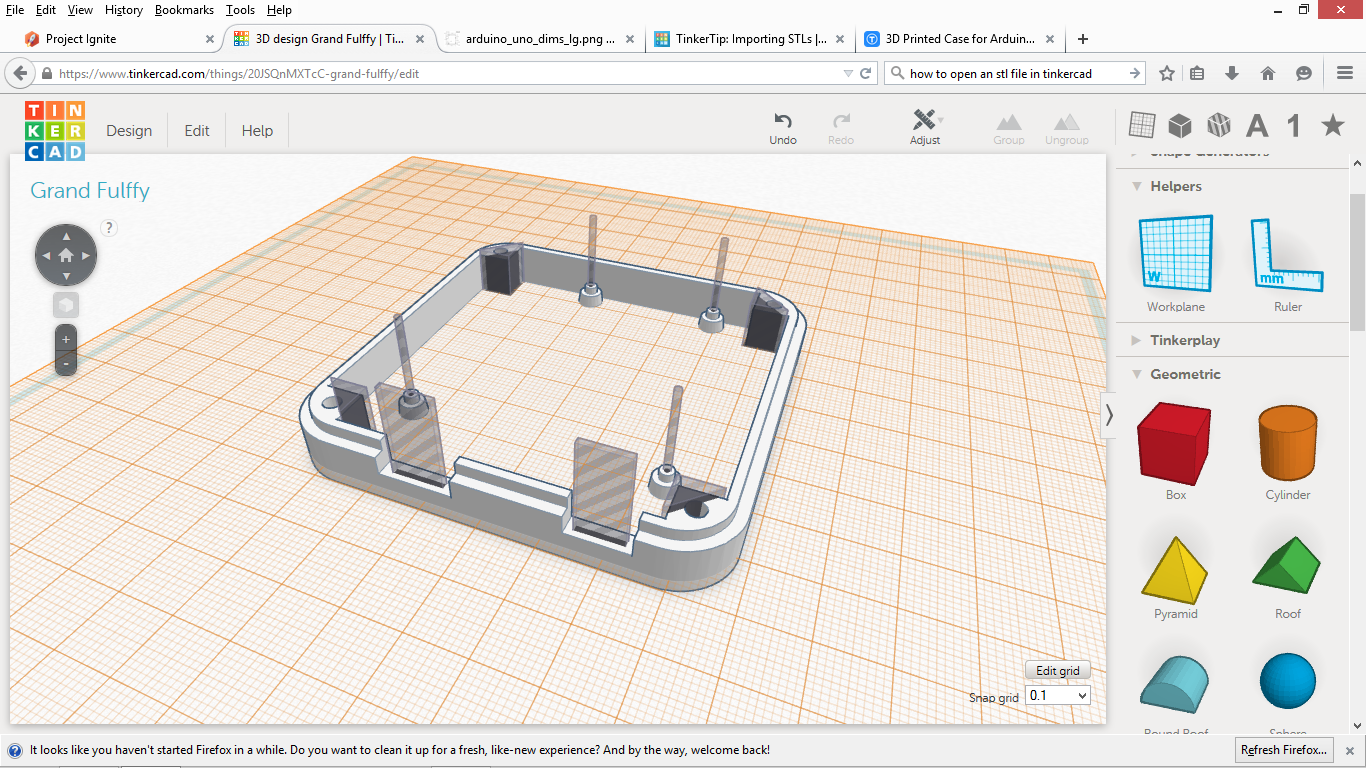Click the Edit grid button
The height and width of the screenshot is (768, 1366).
1057,671
